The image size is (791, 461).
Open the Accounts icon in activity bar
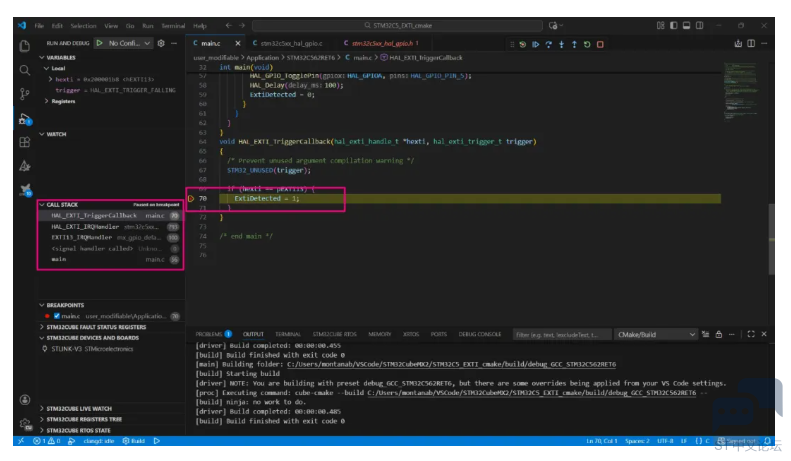tap(25, 400)
